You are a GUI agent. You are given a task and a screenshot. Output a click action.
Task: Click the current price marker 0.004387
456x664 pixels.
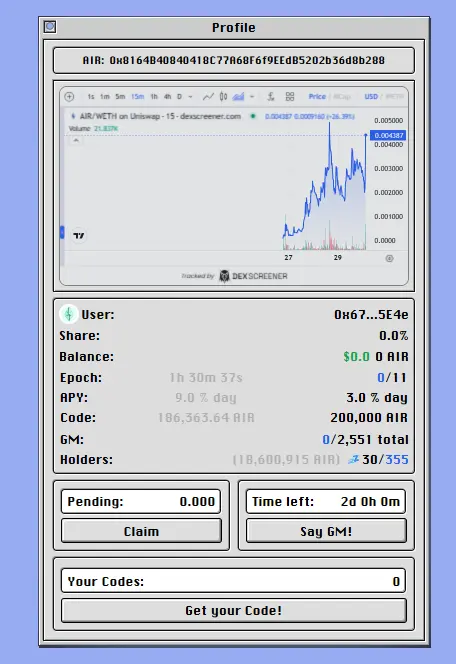[388, 136]
